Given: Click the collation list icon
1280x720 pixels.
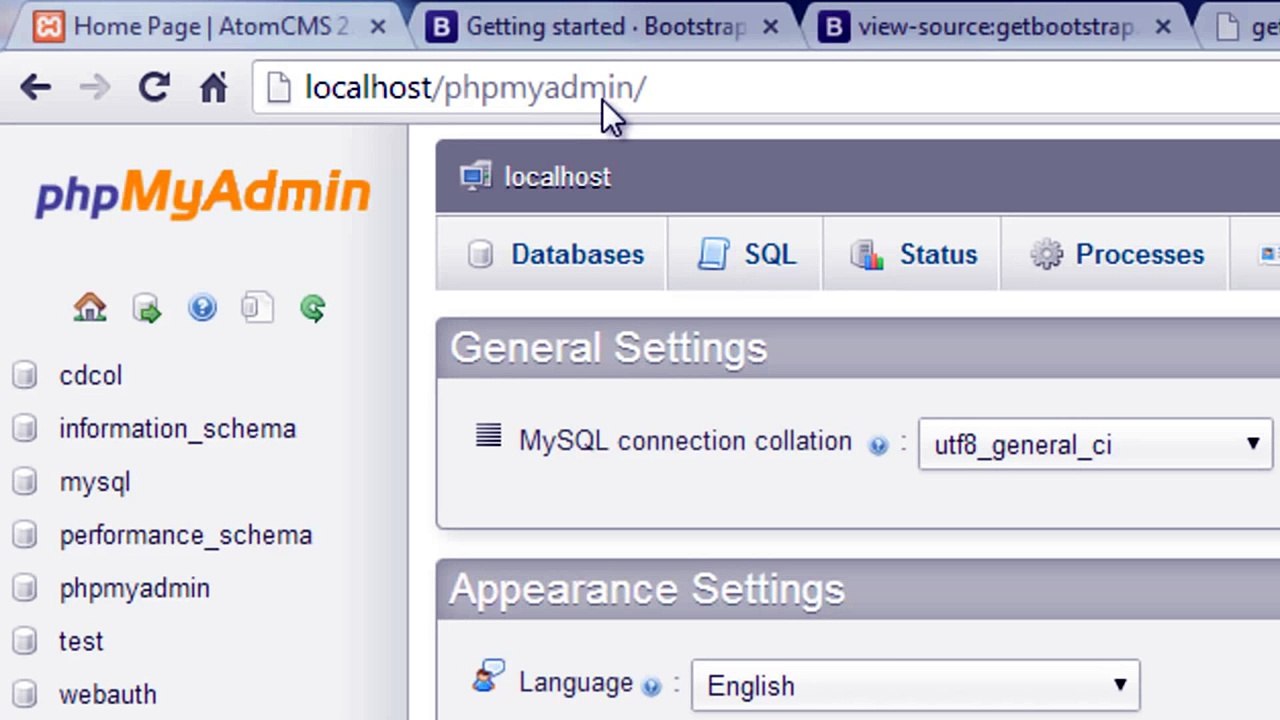Looking at the screenshot, I should pyautogui.click(x=488, y=435).
